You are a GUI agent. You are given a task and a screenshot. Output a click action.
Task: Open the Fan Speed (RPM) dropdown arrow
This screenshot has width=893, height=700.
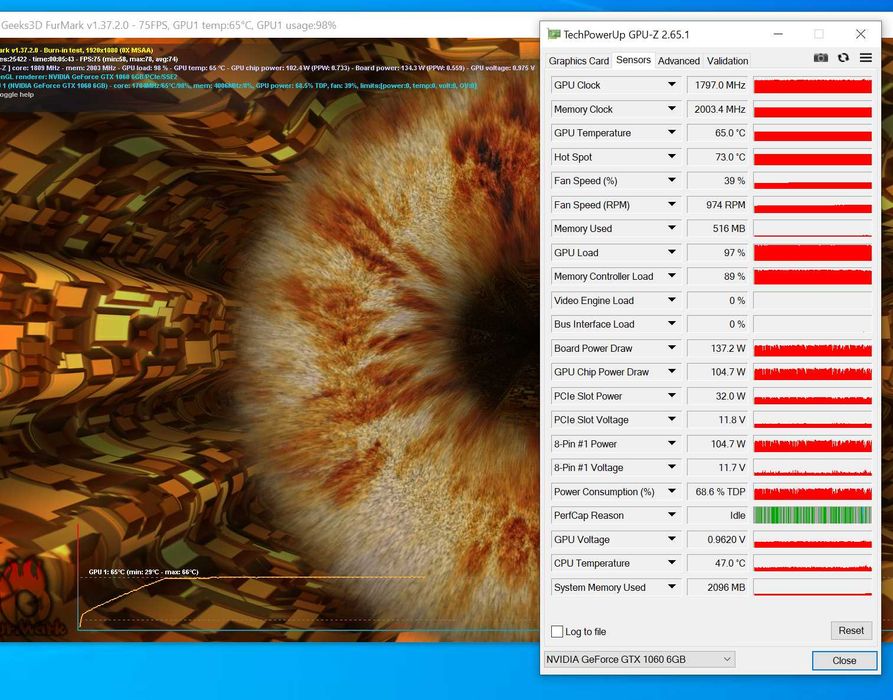point(672,204)
